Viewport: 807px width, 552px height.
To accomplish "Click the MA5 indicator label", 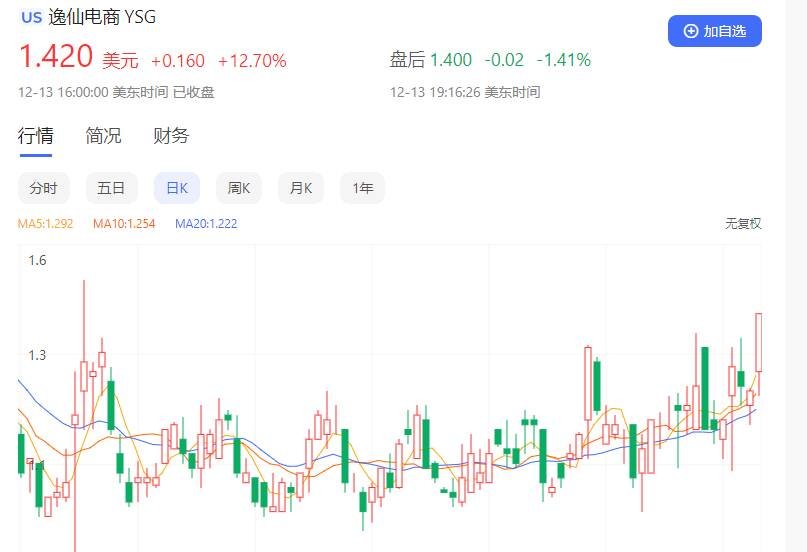I will click(x=46, y=223).
